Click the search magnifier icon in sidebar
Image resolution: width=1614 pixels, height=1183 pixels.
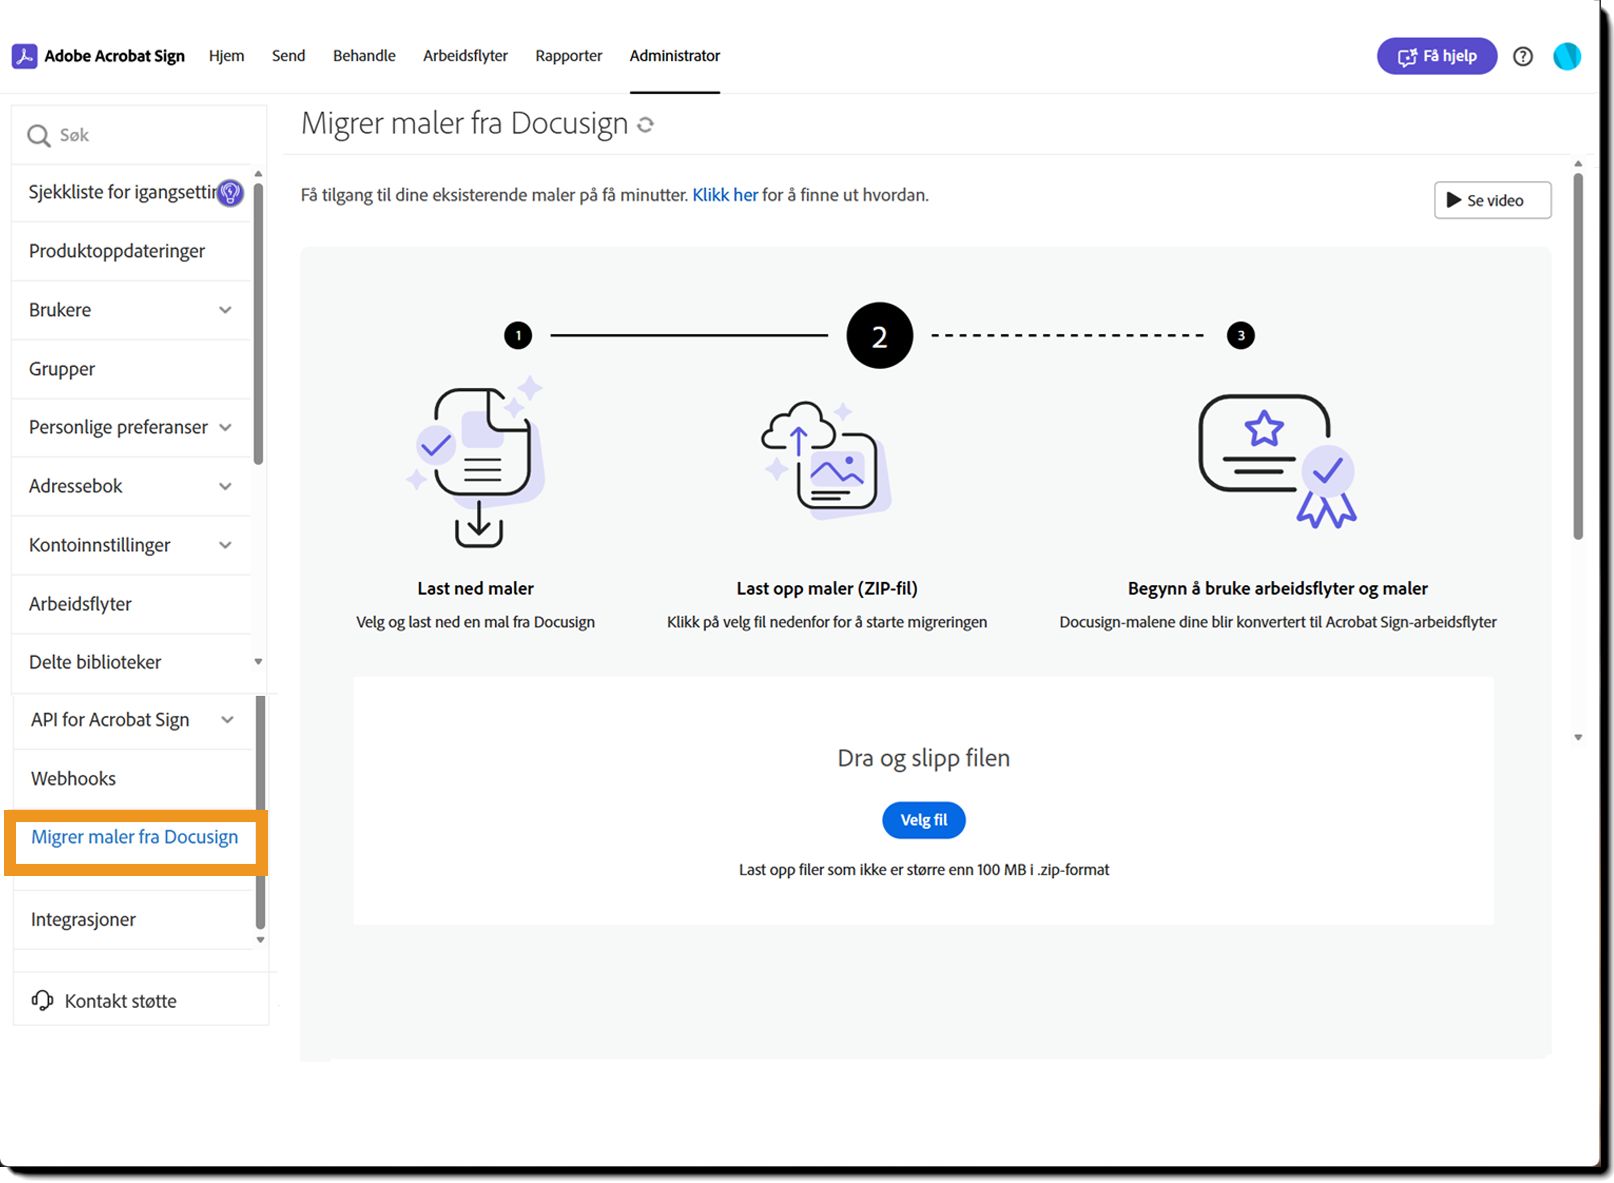[39, 136]
